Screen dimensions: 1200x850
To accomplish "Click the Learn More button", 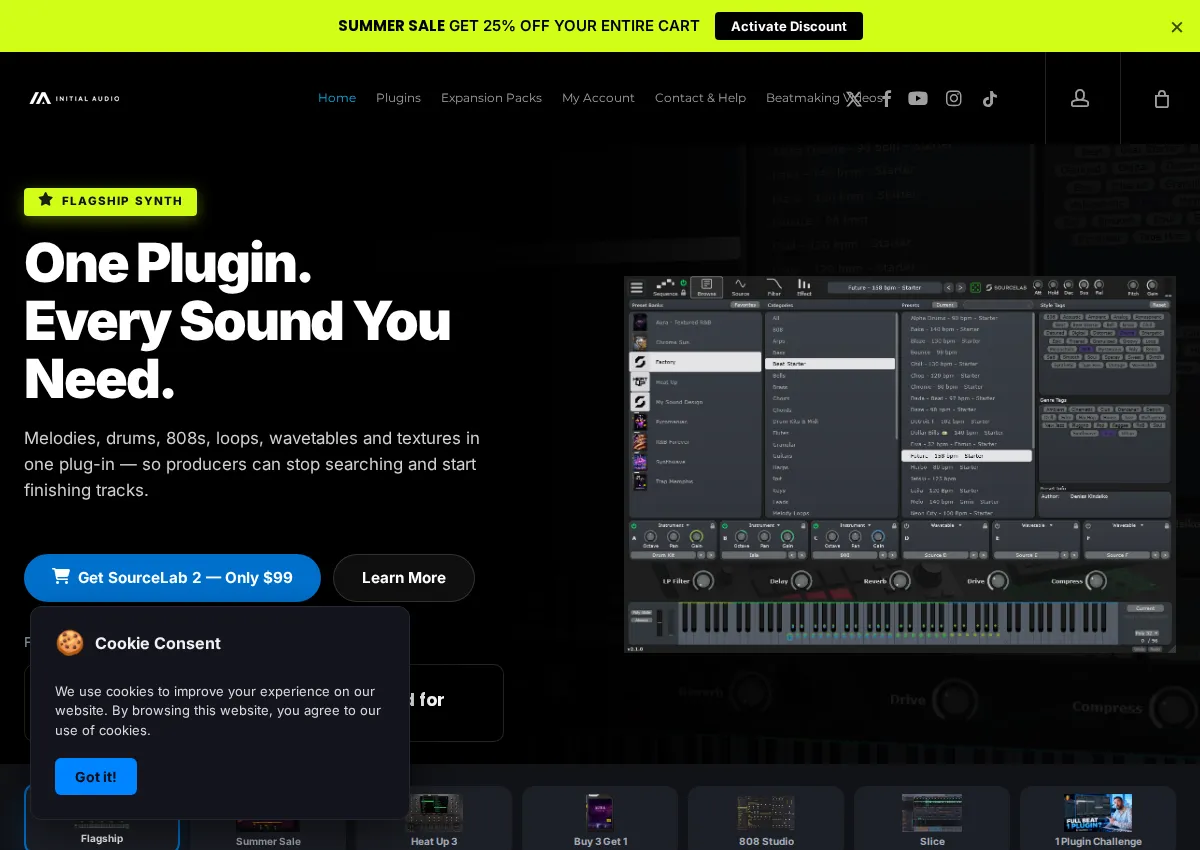I will coord(404,578).
